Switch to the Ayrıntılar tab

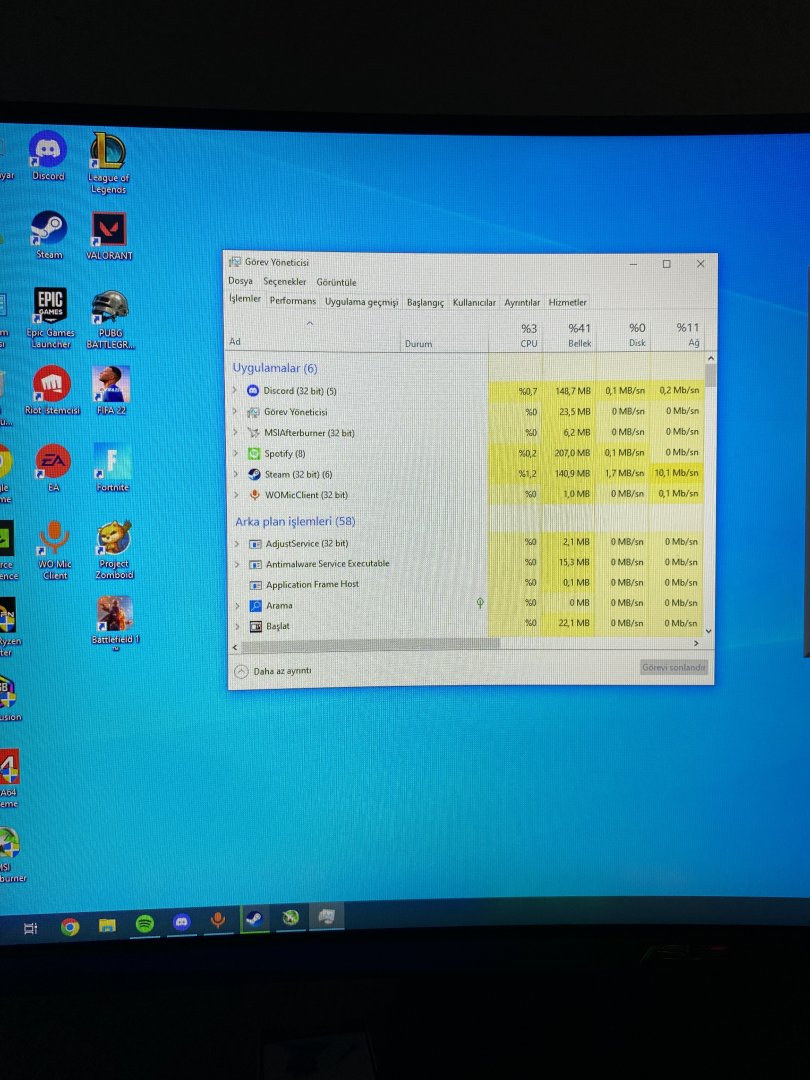(x=522, y=302)
